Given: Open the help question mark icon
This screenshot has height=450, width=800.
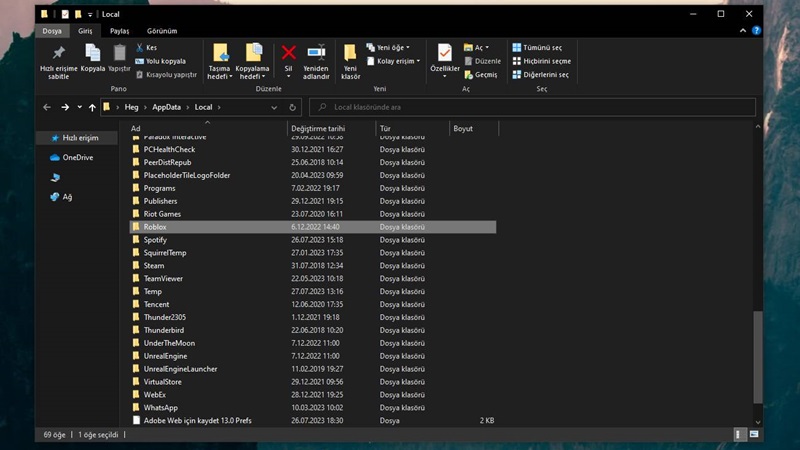Looking at the screenshot, I should [756, 31].
